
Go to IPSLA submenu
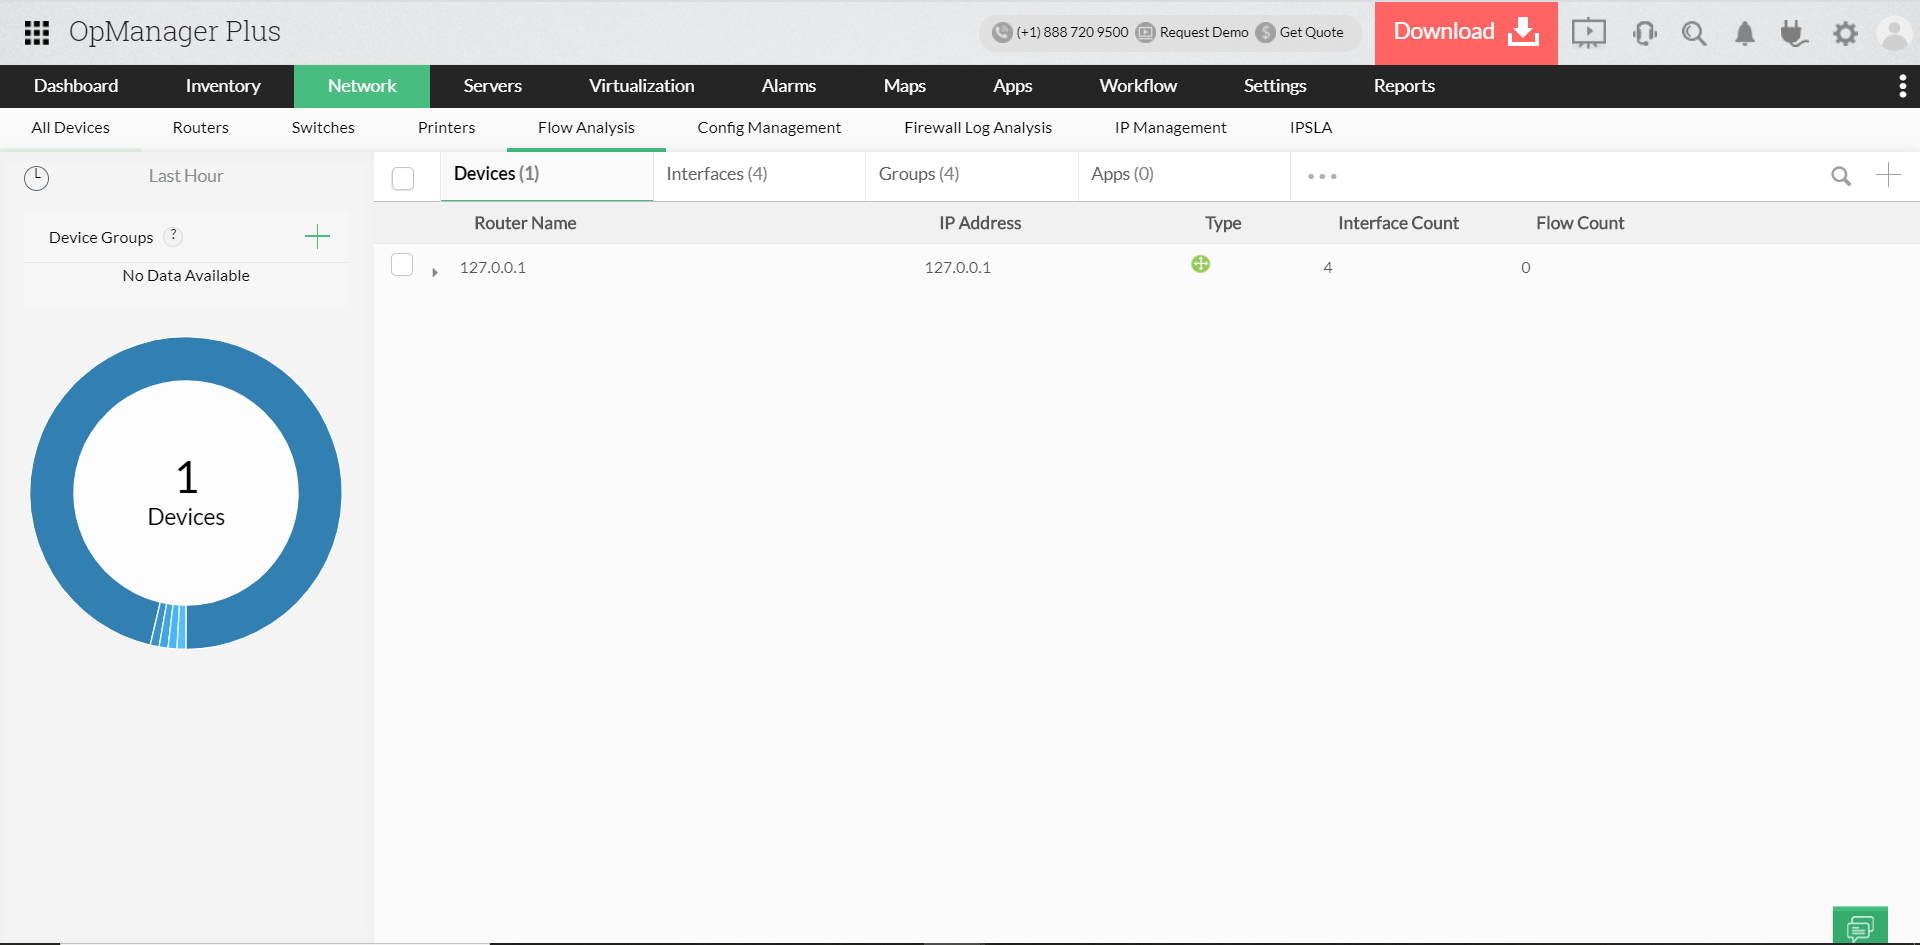click(x=1311, y=128)
